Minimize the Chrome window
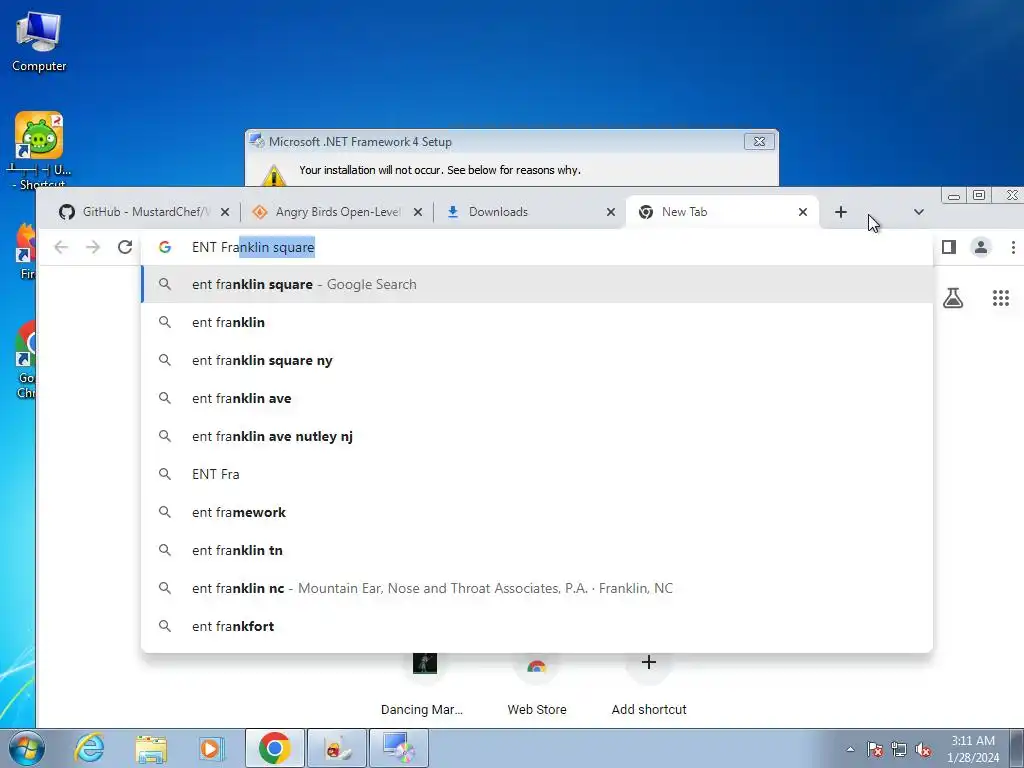This screenshot has width=1024, height=768. 953,195
